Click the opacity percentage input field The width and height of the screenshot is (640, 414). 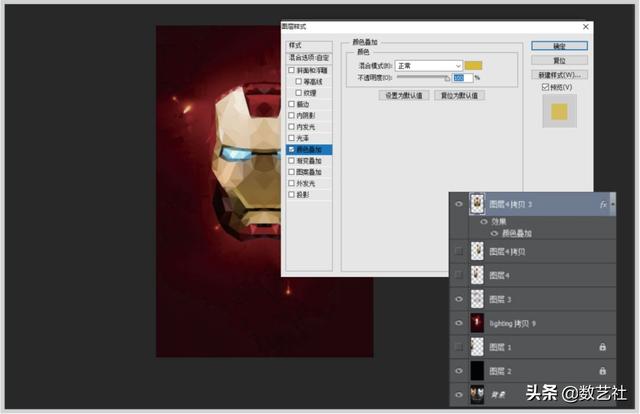point(462,78)
